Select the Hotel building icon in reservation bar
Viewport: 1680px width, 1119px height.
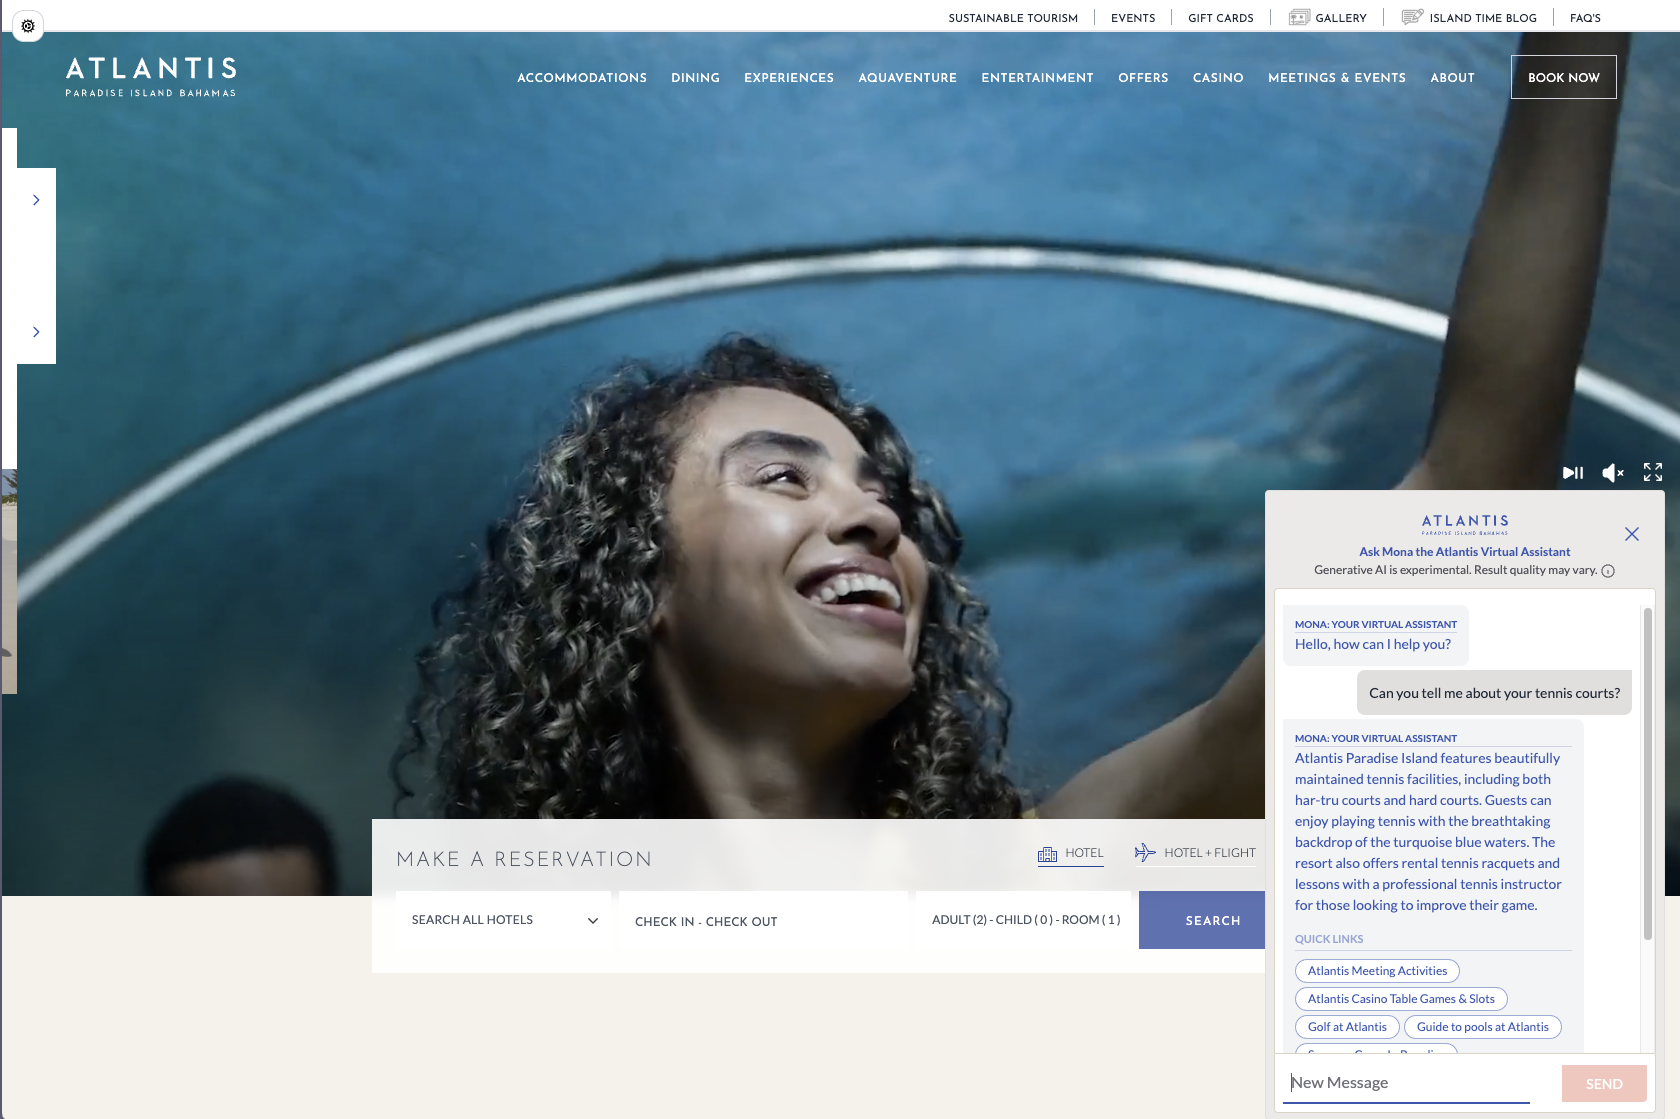pos(1047,853)
